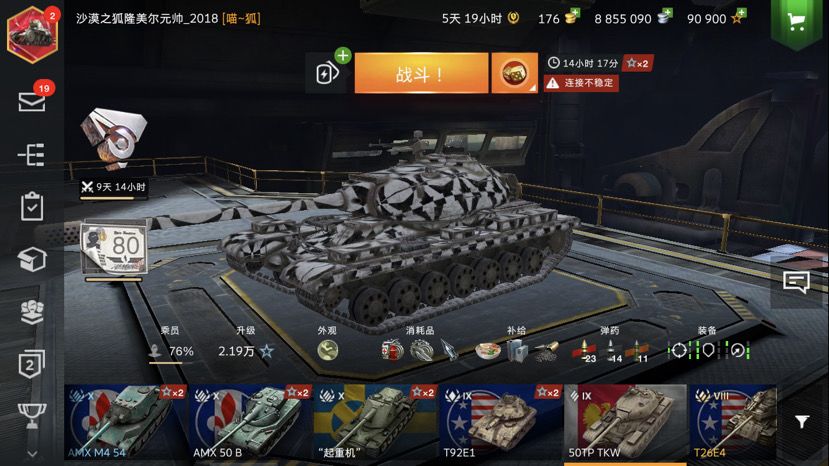
Task: Open the player profile avatar badge
Action: pyautogui.click(x=32, y=35)
